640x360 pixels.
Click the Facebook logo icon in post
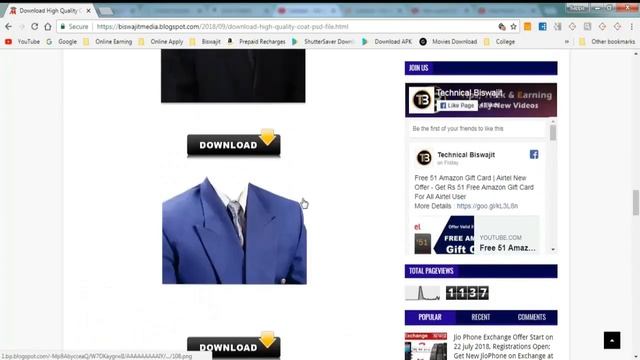coord(534,154)
